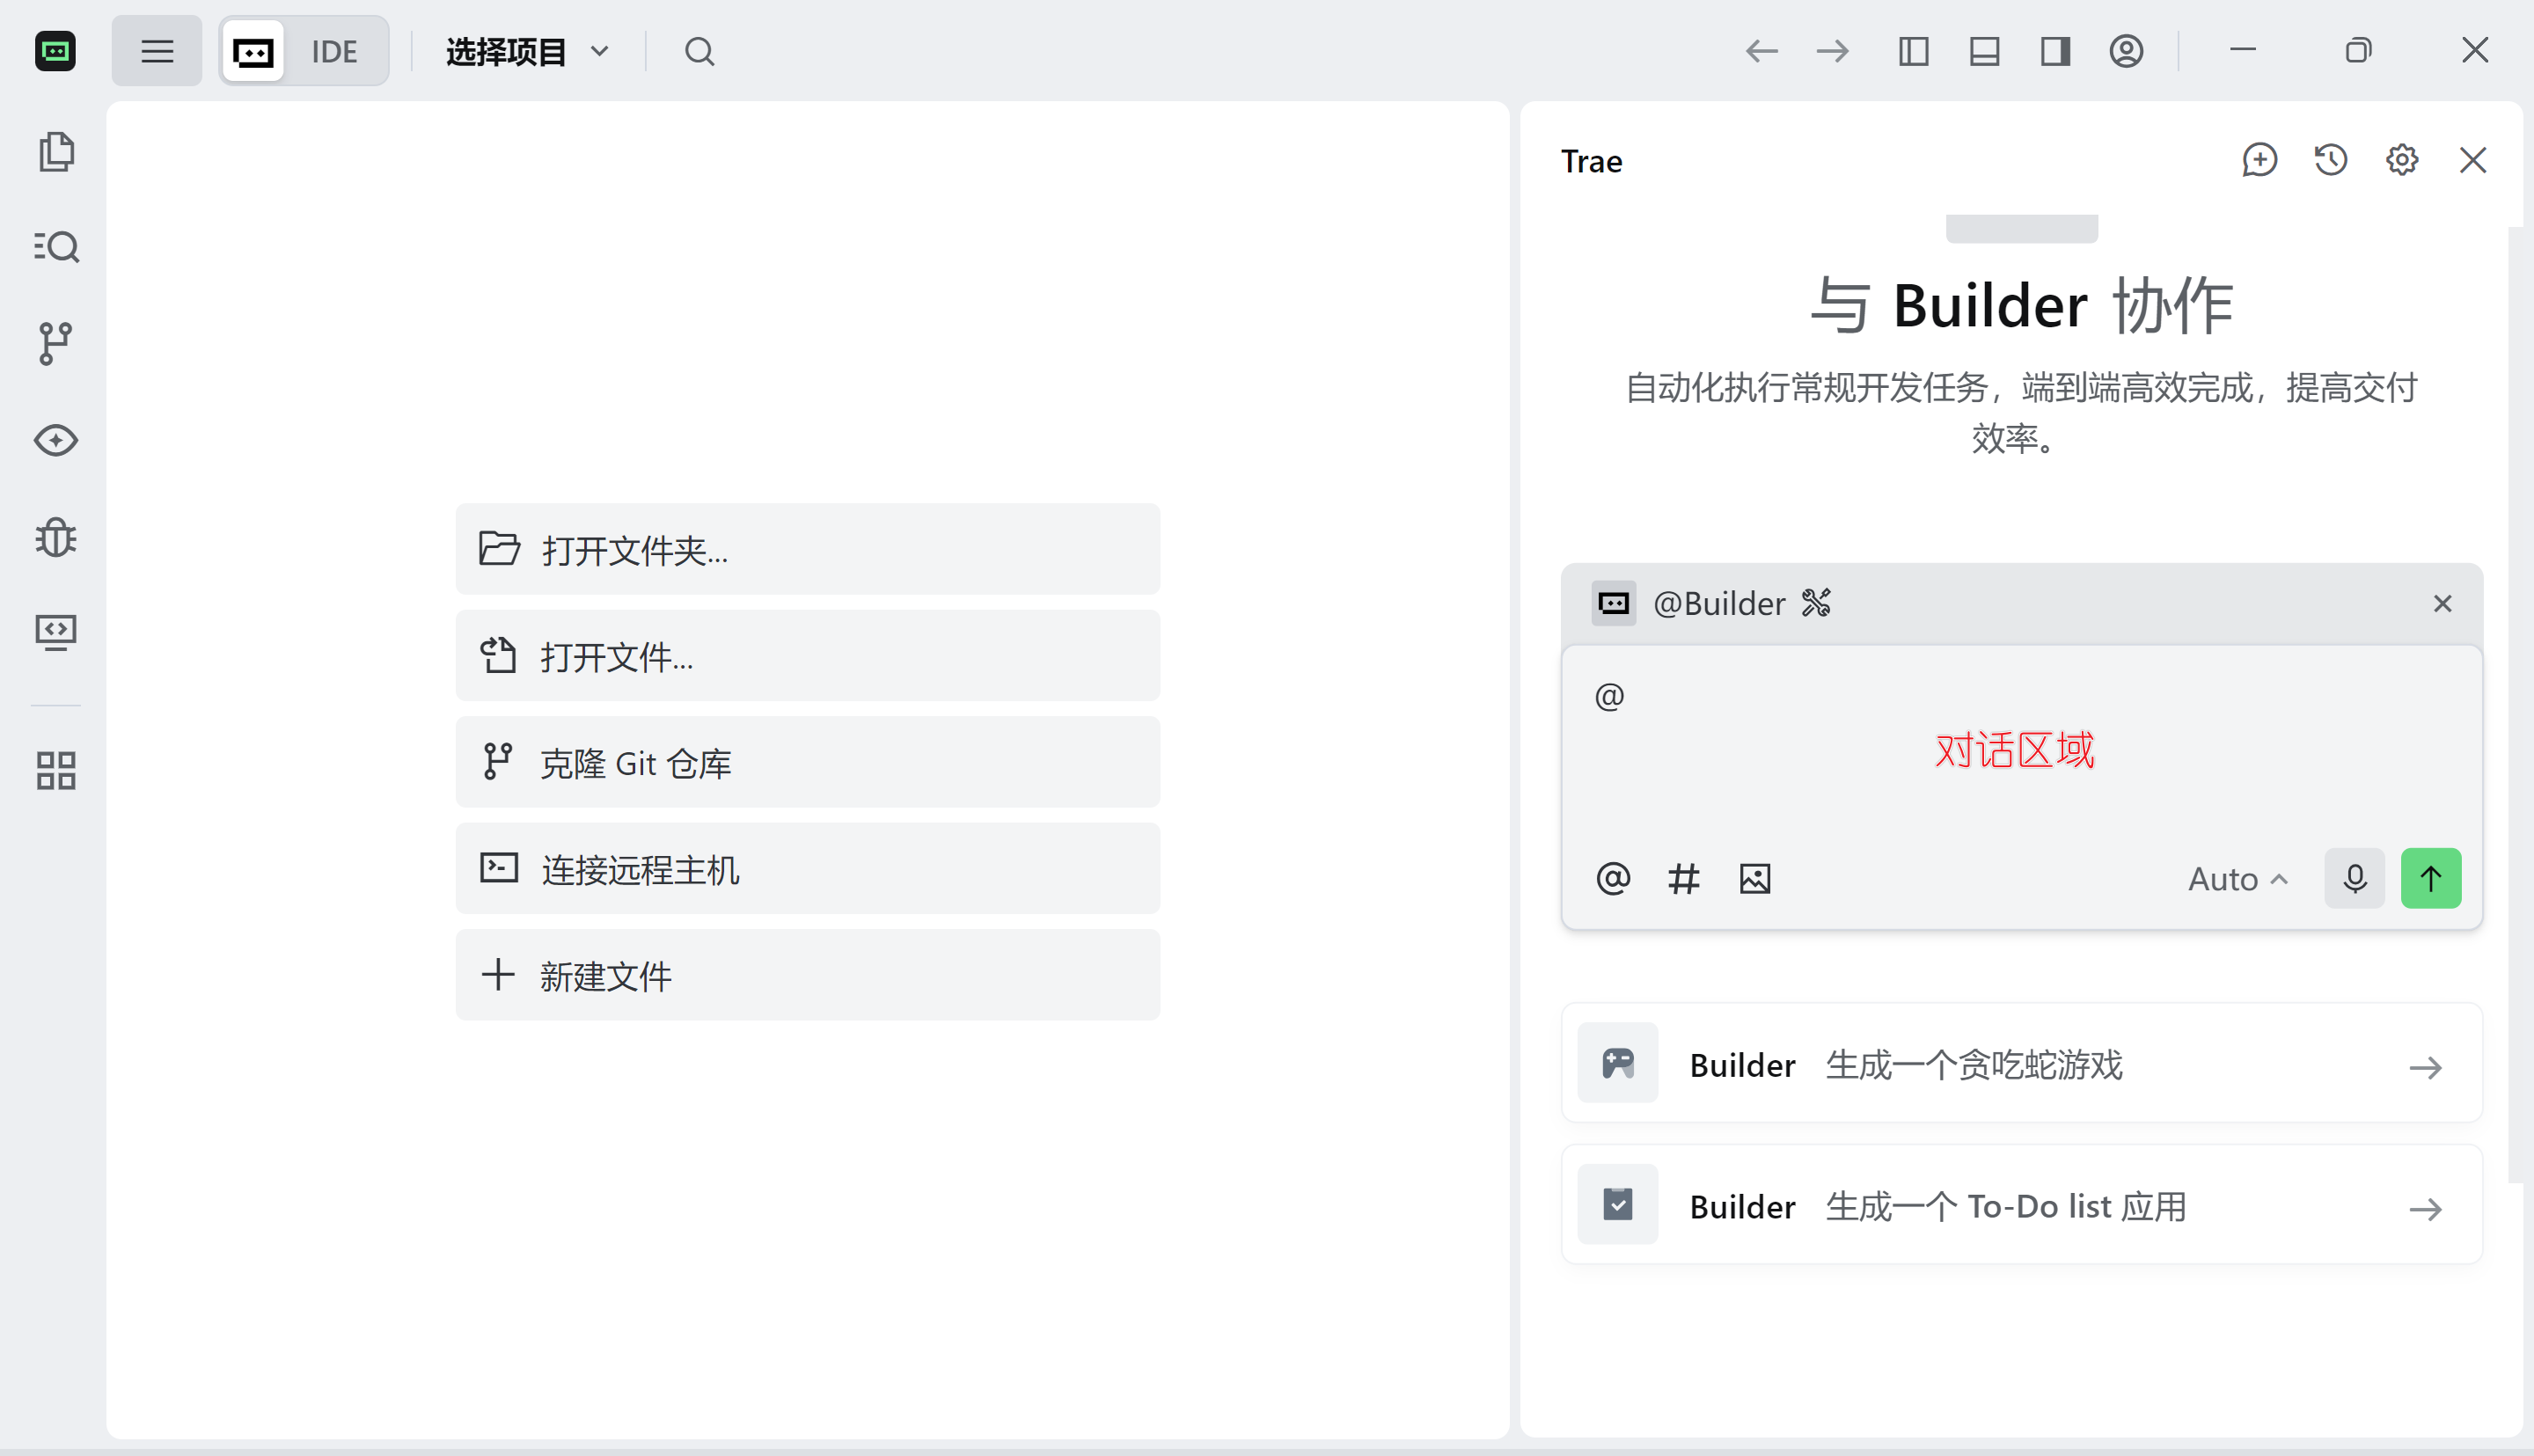Close the Trae side panel
This screenshot has width=2534, height=1456.
(2473, 160)
